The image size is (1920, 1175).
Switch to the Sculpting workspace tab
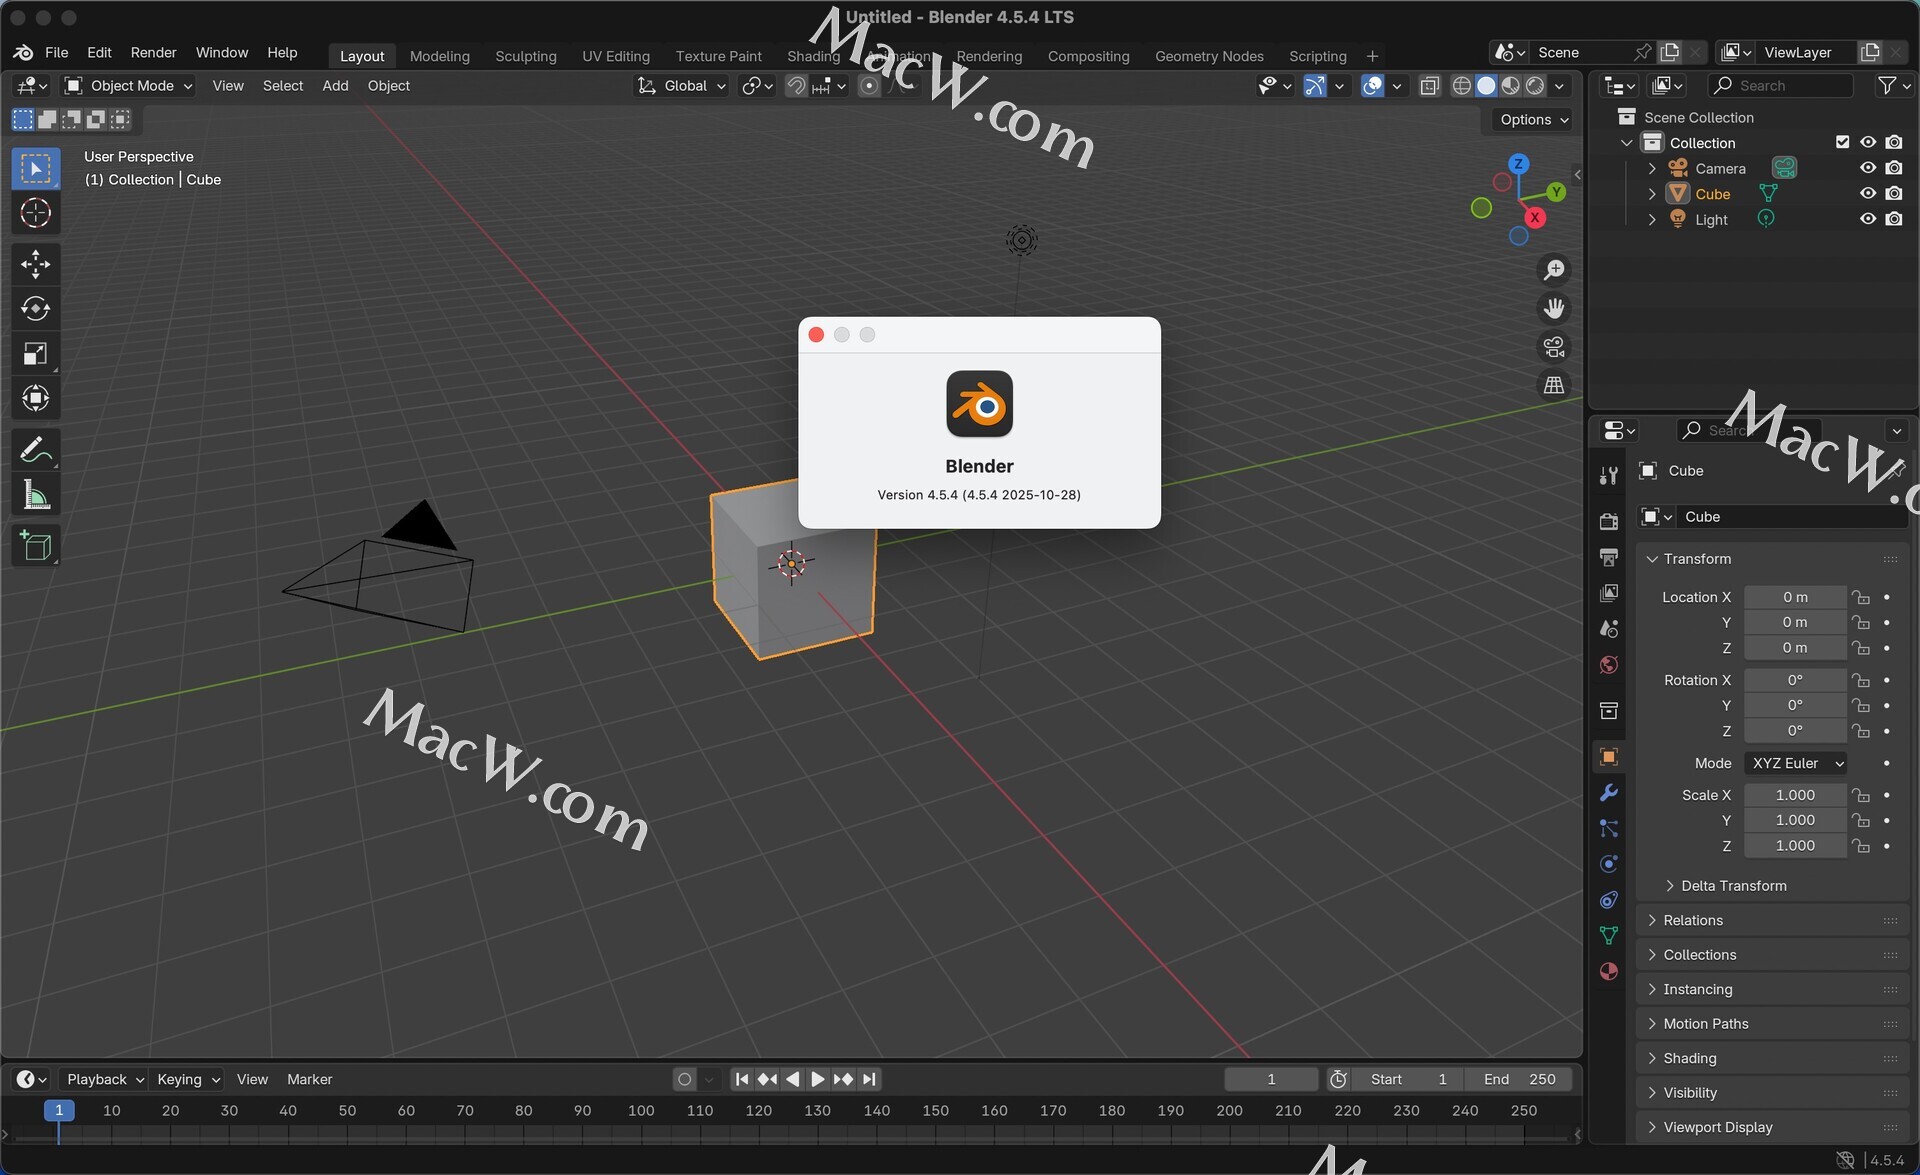tap(525, 56)
